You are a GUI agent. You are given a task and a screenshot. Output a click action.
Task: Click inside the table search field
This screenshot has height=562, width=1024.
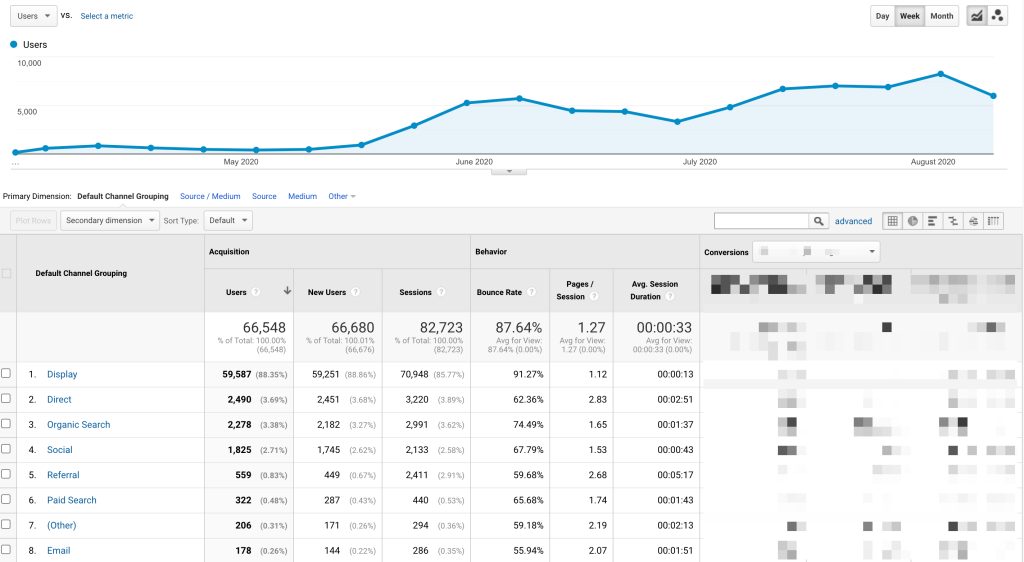click(761, 221)
